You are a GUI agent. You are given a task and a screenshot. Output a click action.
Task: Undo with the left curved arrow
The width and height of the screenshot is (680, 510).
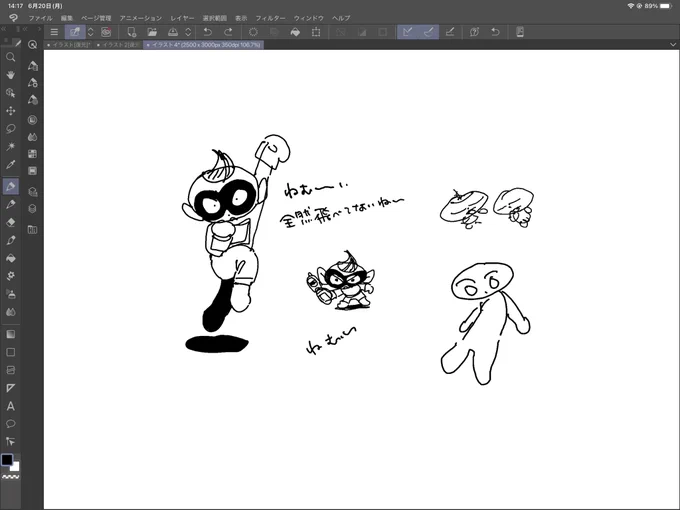(208, 32)
